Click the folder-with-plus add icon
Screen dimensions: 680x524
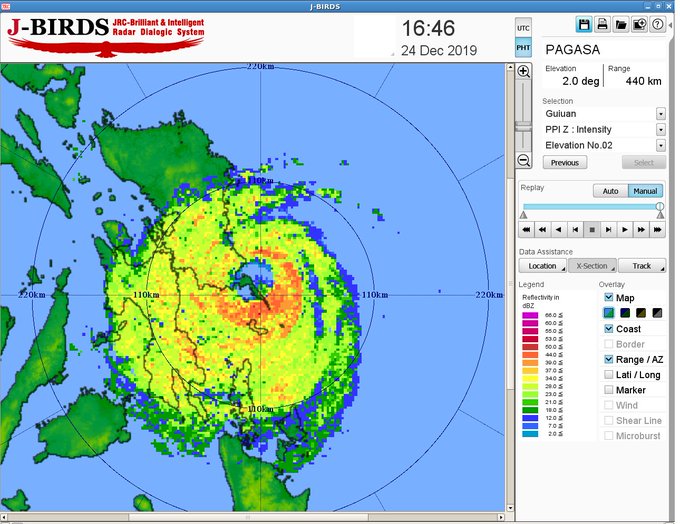(640, 25)
